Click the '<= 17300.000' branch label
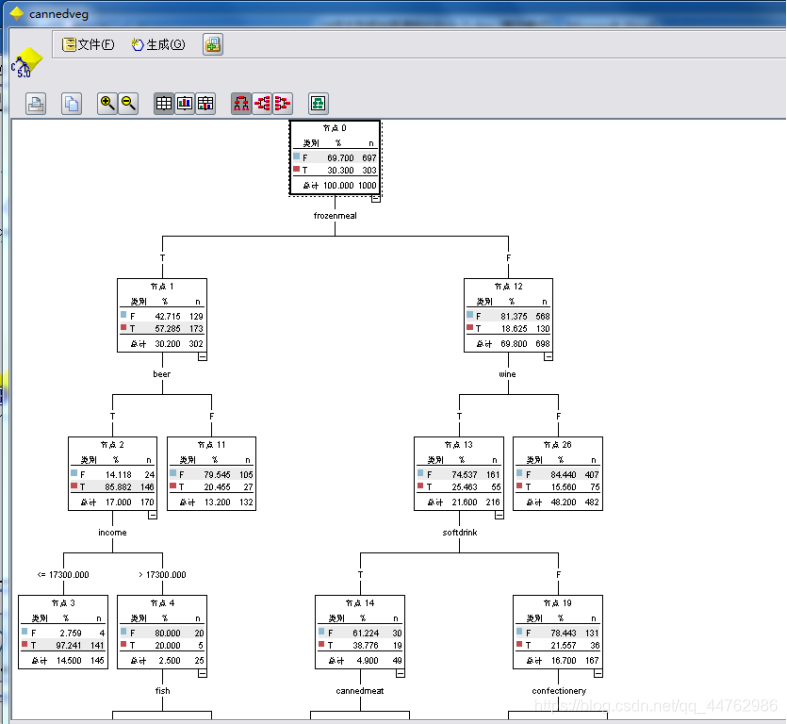787x724 pixels. click(63, 574)
